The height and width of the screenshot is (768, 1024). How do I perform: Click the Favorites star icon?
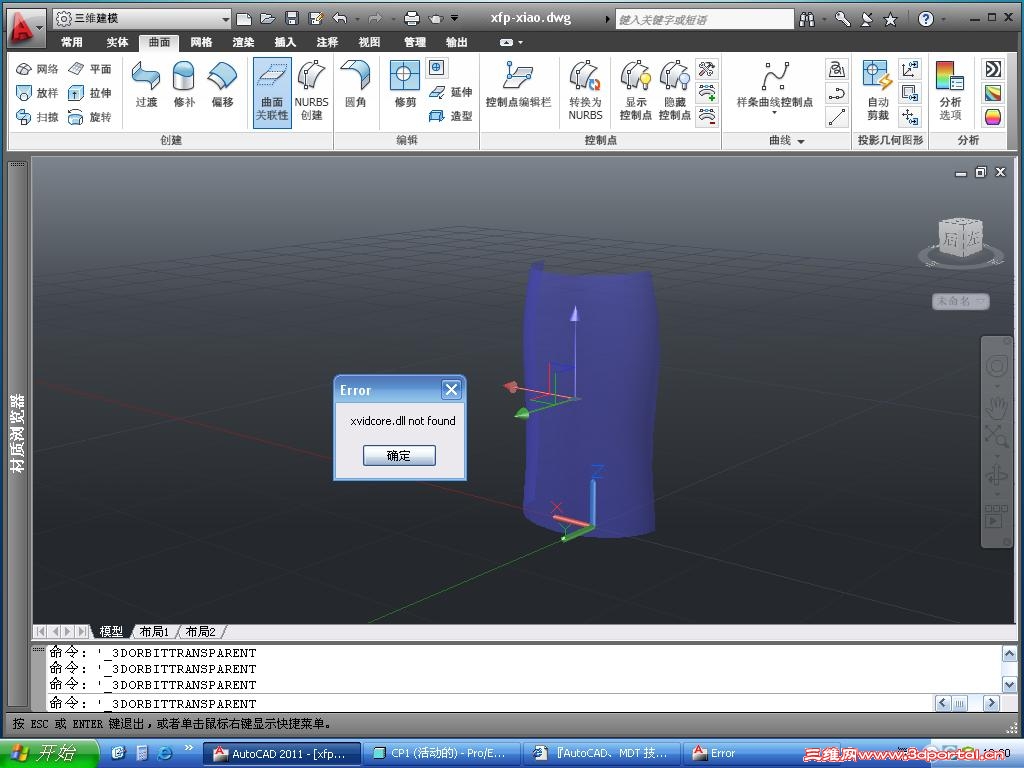pyautogui.click(x=890, y=20)
